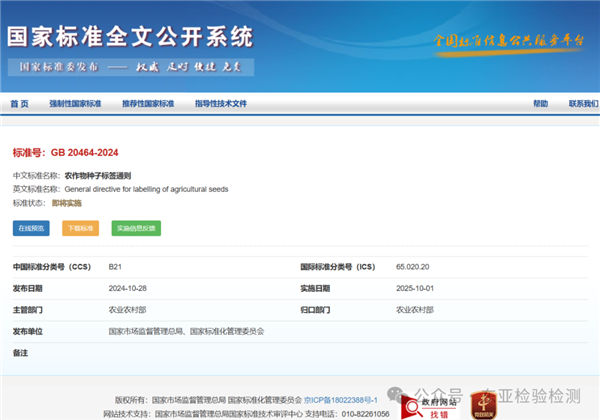Click the blue 在线预览 button
The height and width of the screenshot is (420, 600).
tap(30, 228)
